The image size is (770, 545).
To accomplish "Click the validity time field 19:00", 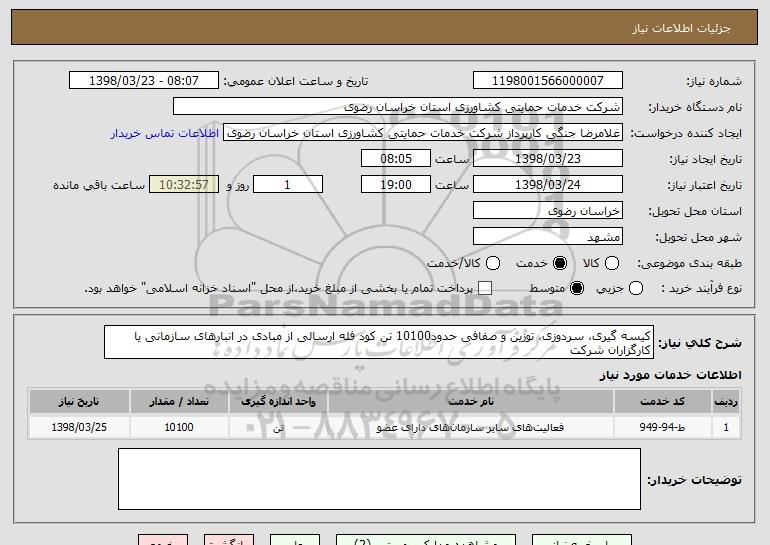I will [x=396, y=184].
